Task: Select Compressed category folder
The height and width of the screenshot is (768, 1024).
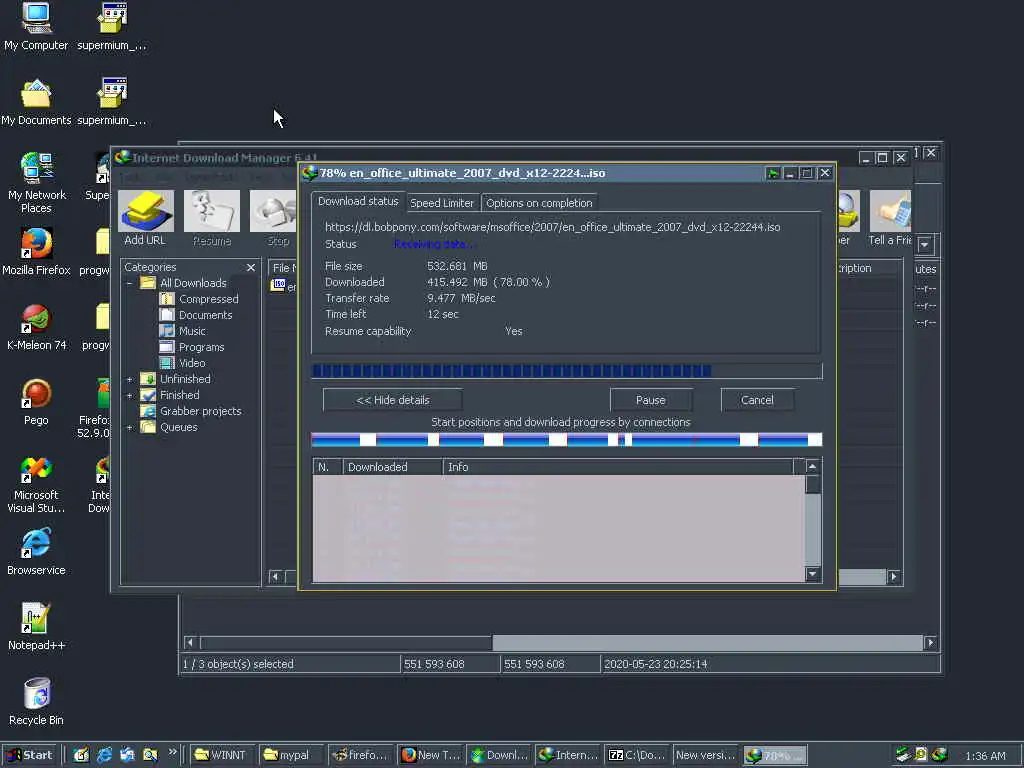Action: tap(199, 299)
